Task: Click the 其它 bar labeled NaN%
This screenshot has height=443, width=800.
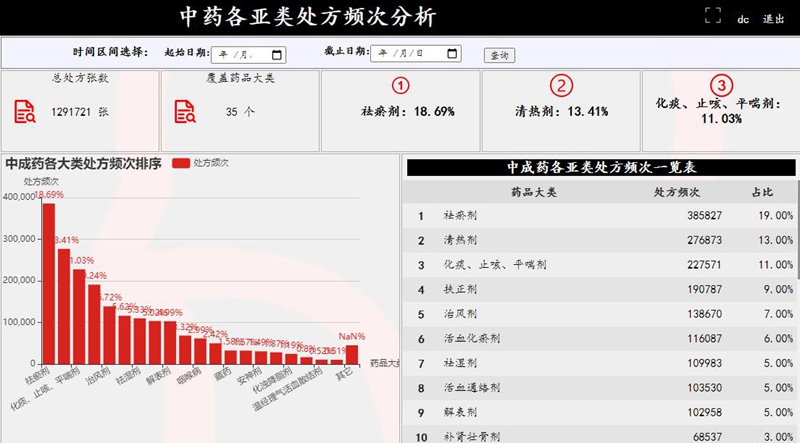Action: coord(352,355)
